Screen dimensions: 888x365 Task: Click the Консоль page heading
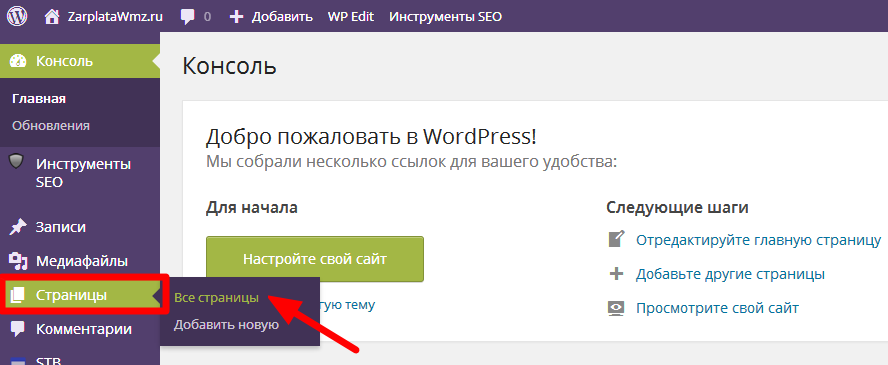coord(230,66)
